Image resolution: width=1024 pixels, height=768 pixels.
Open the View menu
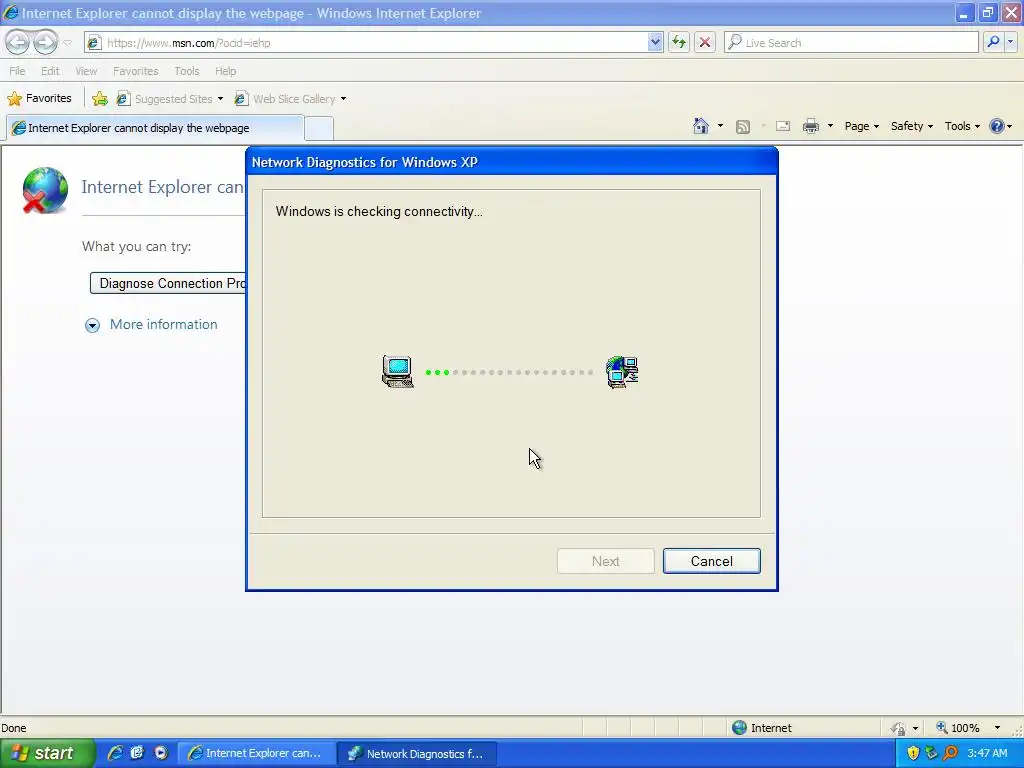point(86,71)
